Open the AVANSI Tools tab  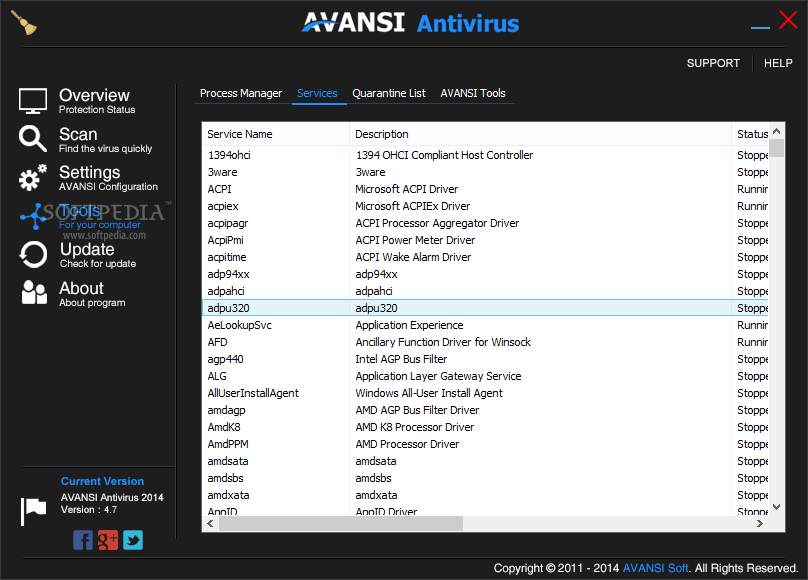[x=473, y=93]
